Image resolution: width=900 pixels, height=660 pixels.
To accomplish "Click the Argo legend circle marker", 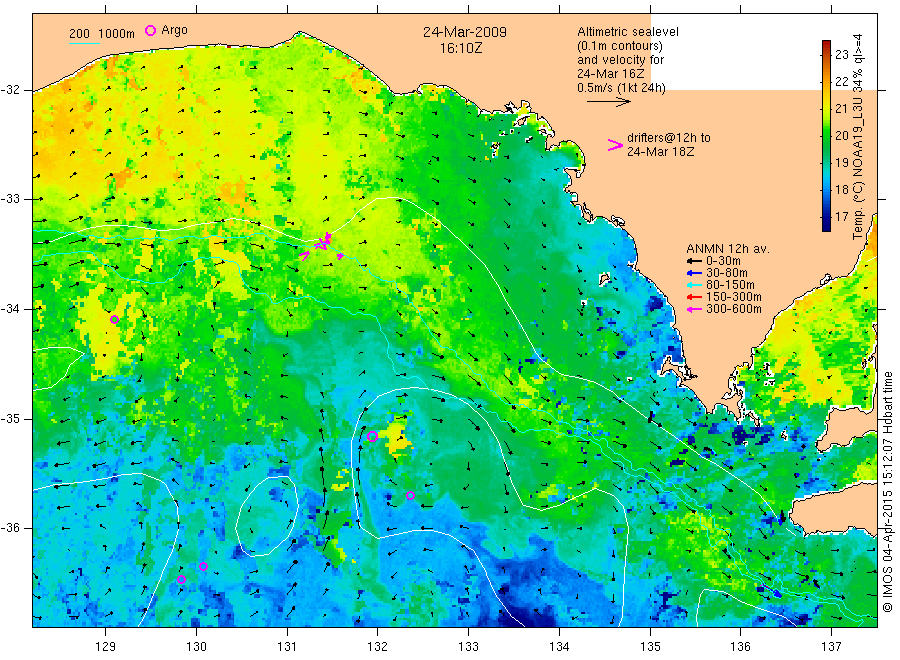I will [x=150, y=30].
